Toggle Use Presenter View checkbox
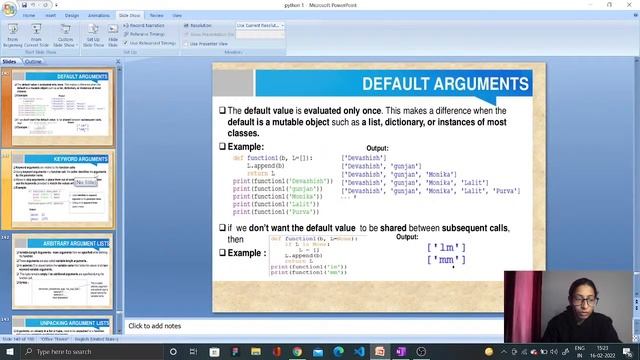Image resolution: width=640 pixels, height=360 pixels. coord(186,44)
